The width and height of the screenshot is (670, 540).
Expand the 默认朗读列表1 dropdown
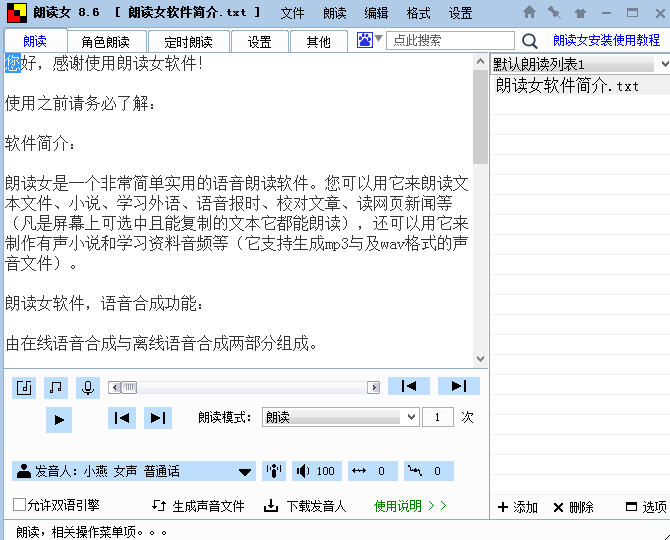(x=664, y=65)
